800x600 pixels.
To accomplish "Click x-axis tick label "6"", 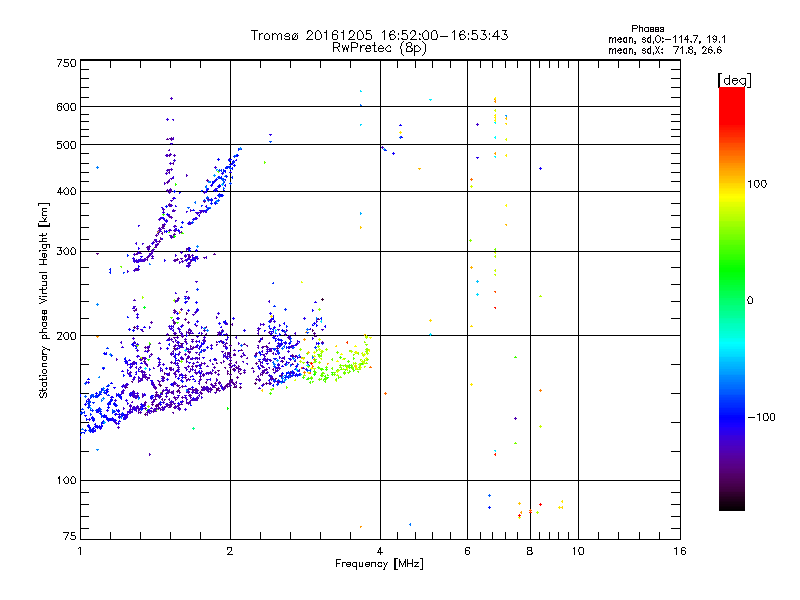I will pos(467,551).
